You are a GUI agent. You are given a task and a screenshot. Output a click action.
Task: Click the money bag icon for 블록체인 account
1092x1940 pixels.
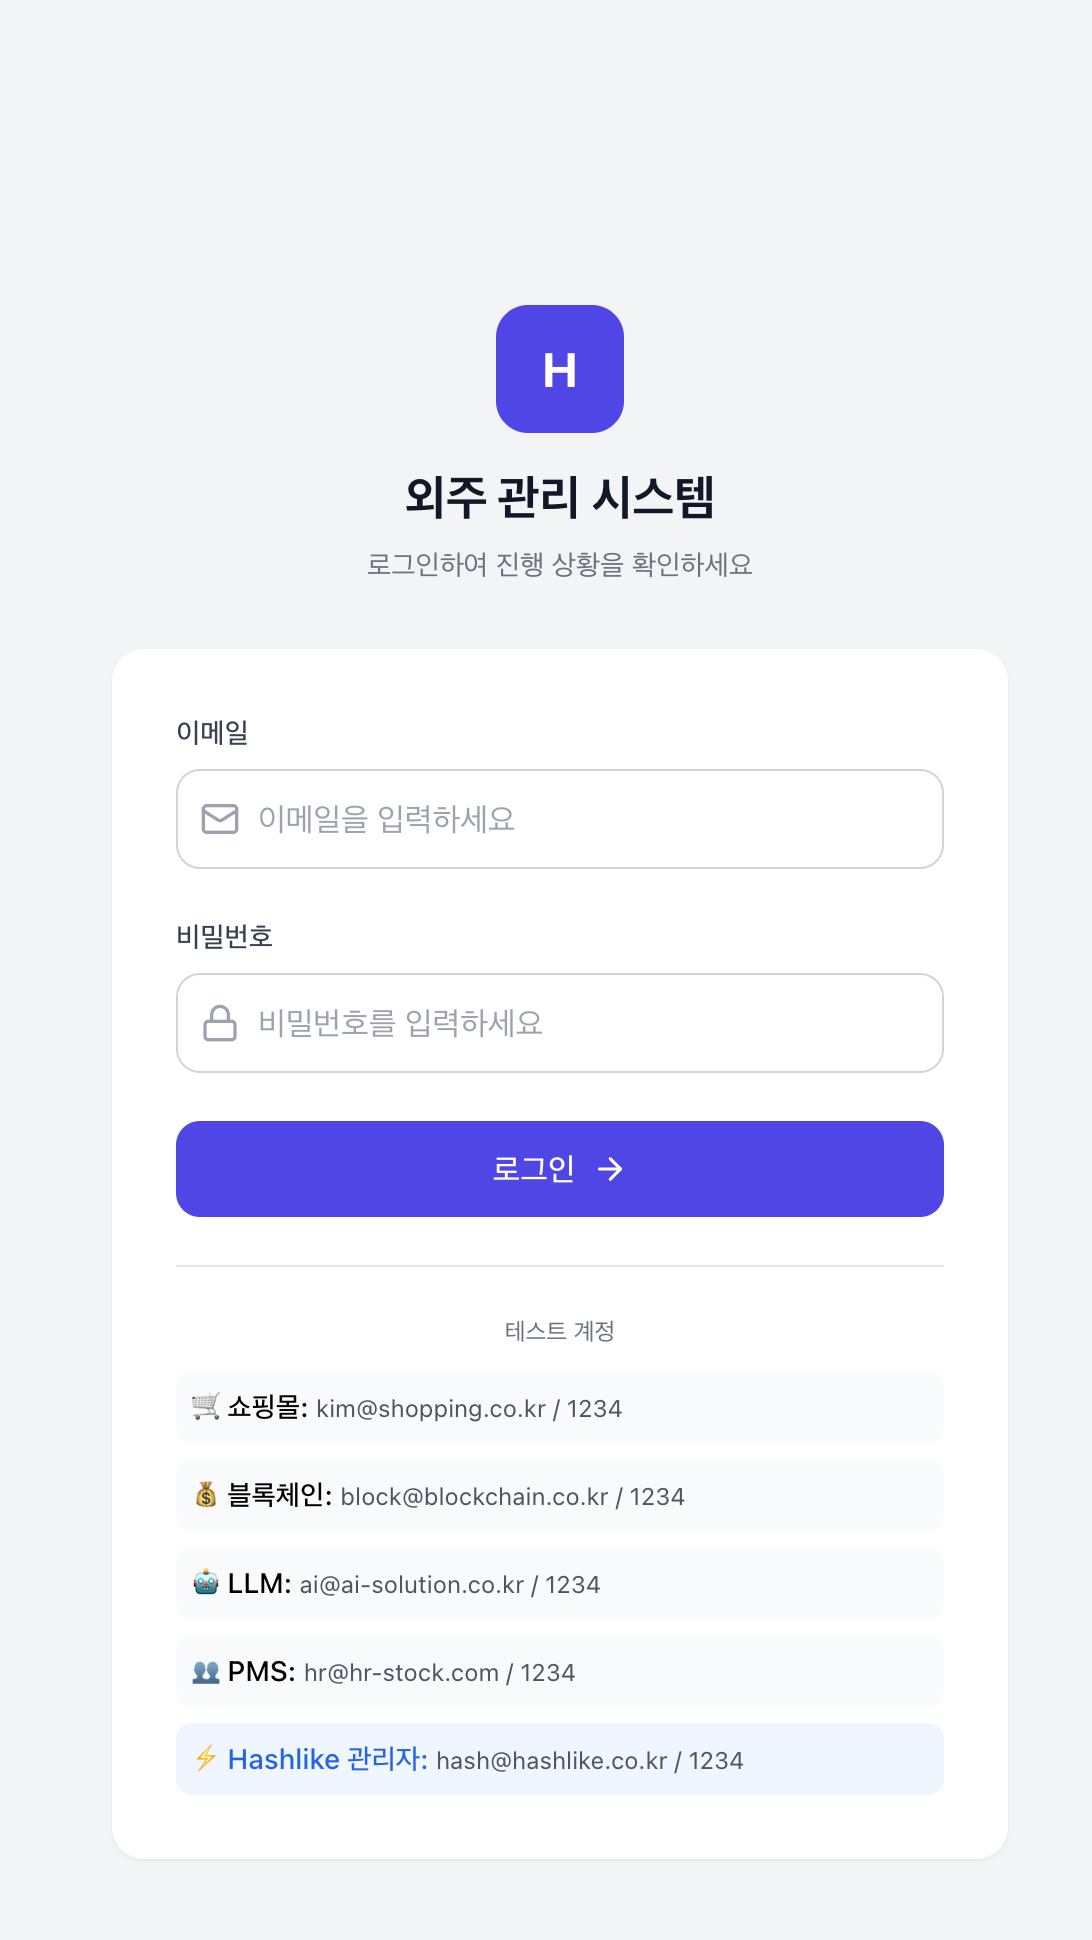pyautogui.click(x=205, y=1494)
